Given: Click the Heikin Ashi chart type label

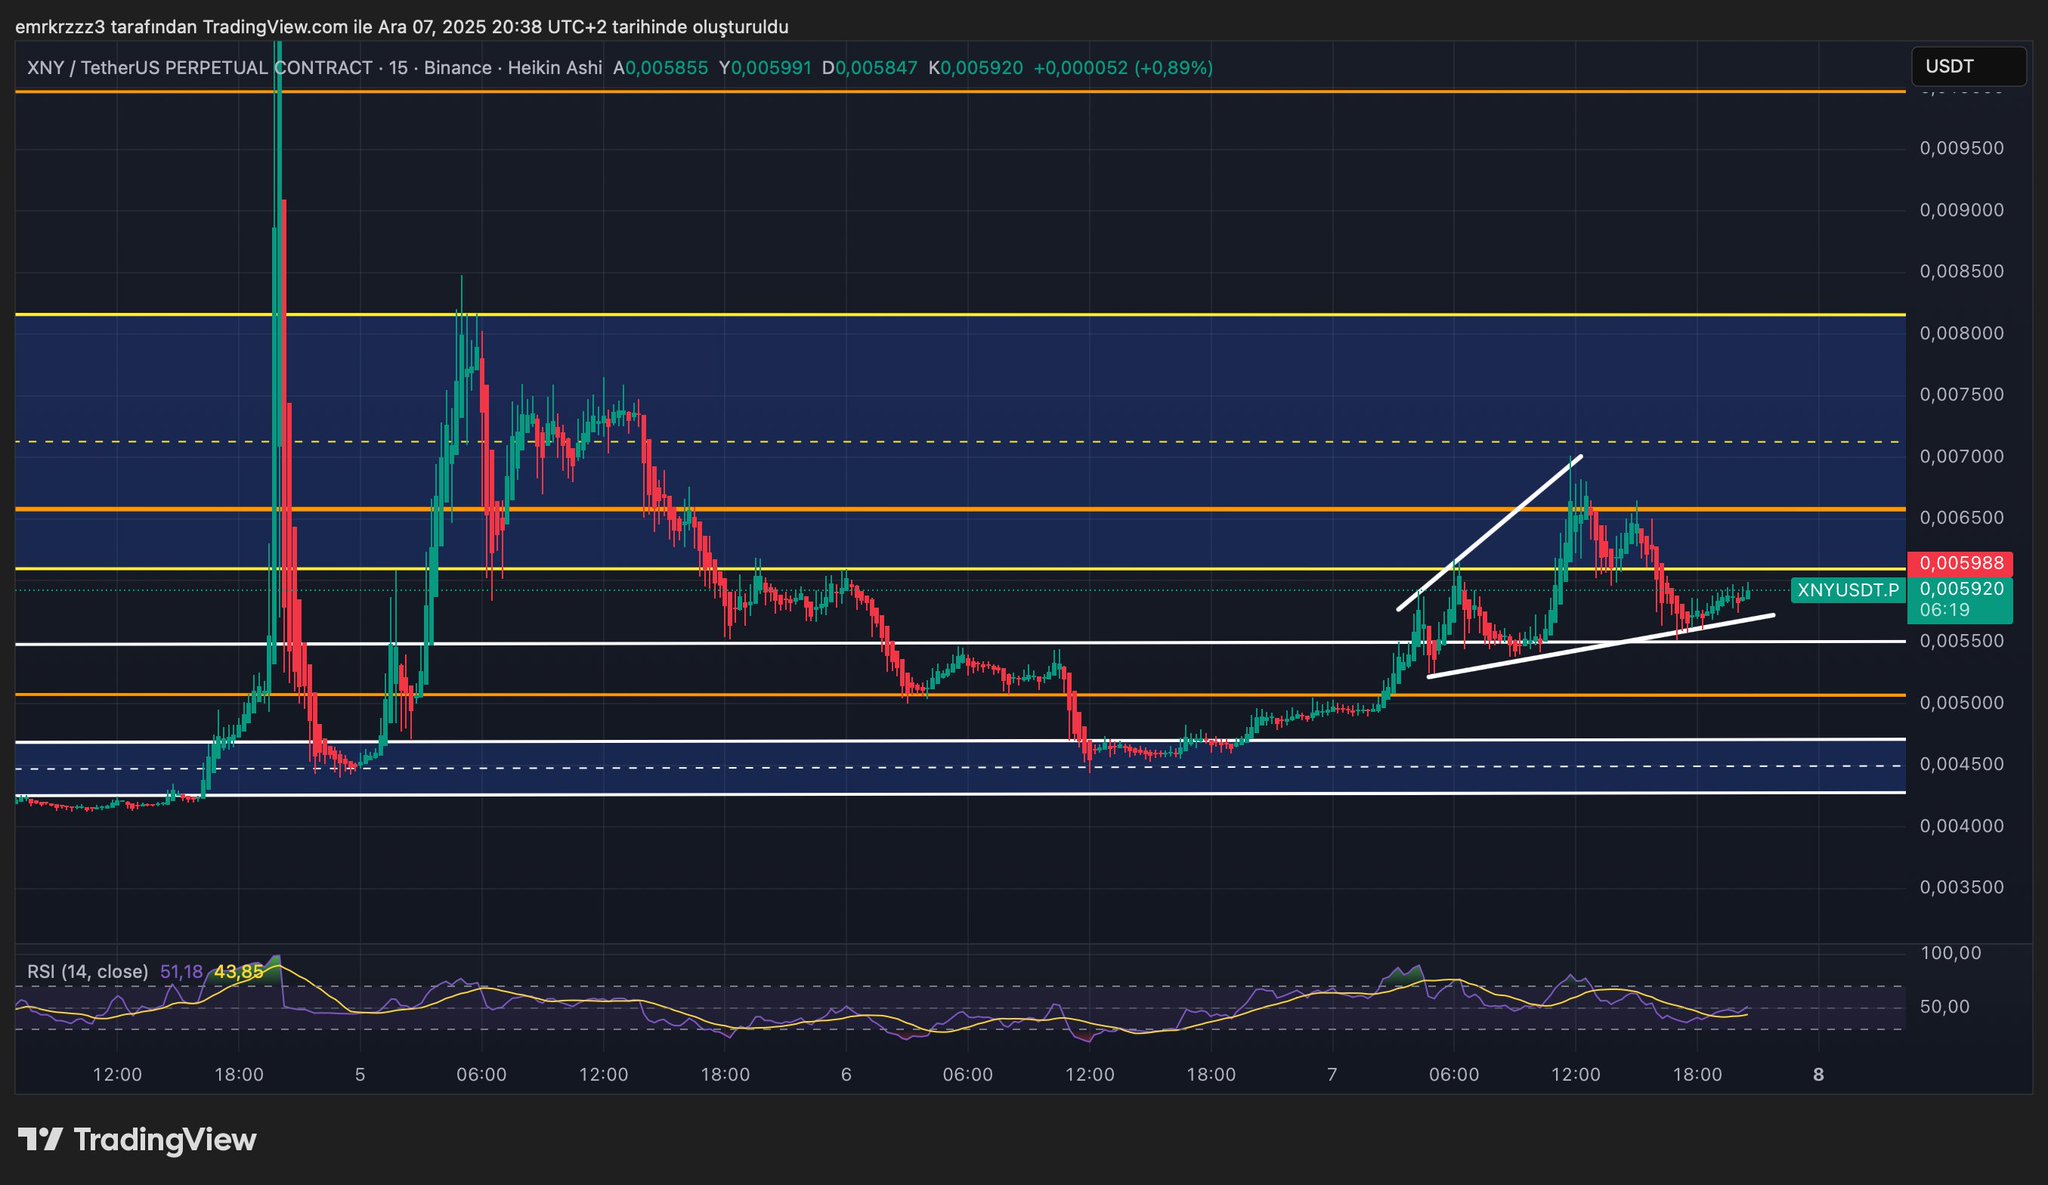Looking at the screenshot, I should [x=555, y=68].
